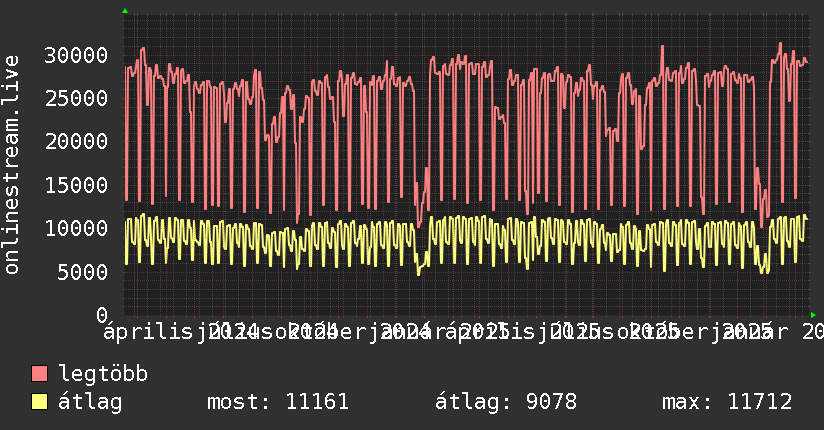The width and height of the screenshot is (824, 430).
Task: Click the green arrow atop the y-axis
Action: tap(125, 11)
